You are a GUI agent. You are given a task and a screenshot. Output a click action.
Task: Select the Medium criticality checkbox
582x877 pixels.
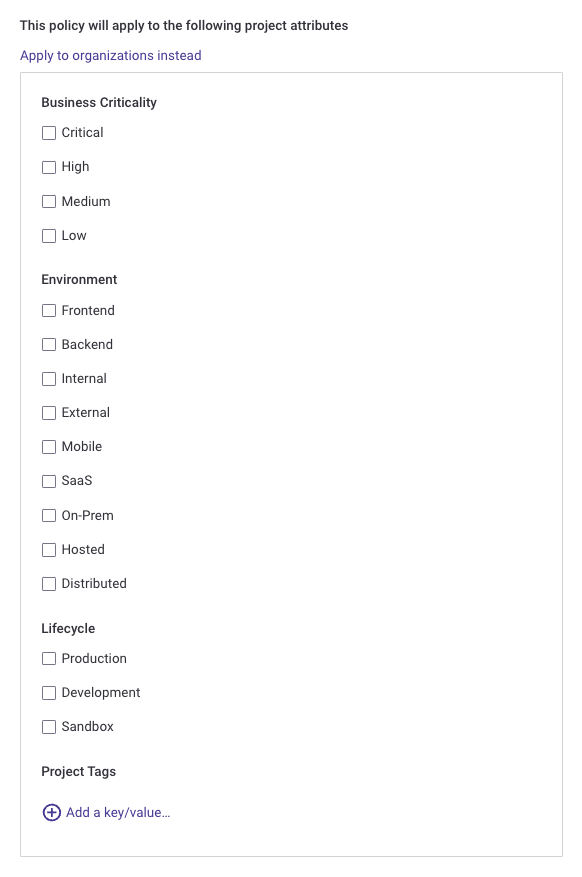[49, 201]
